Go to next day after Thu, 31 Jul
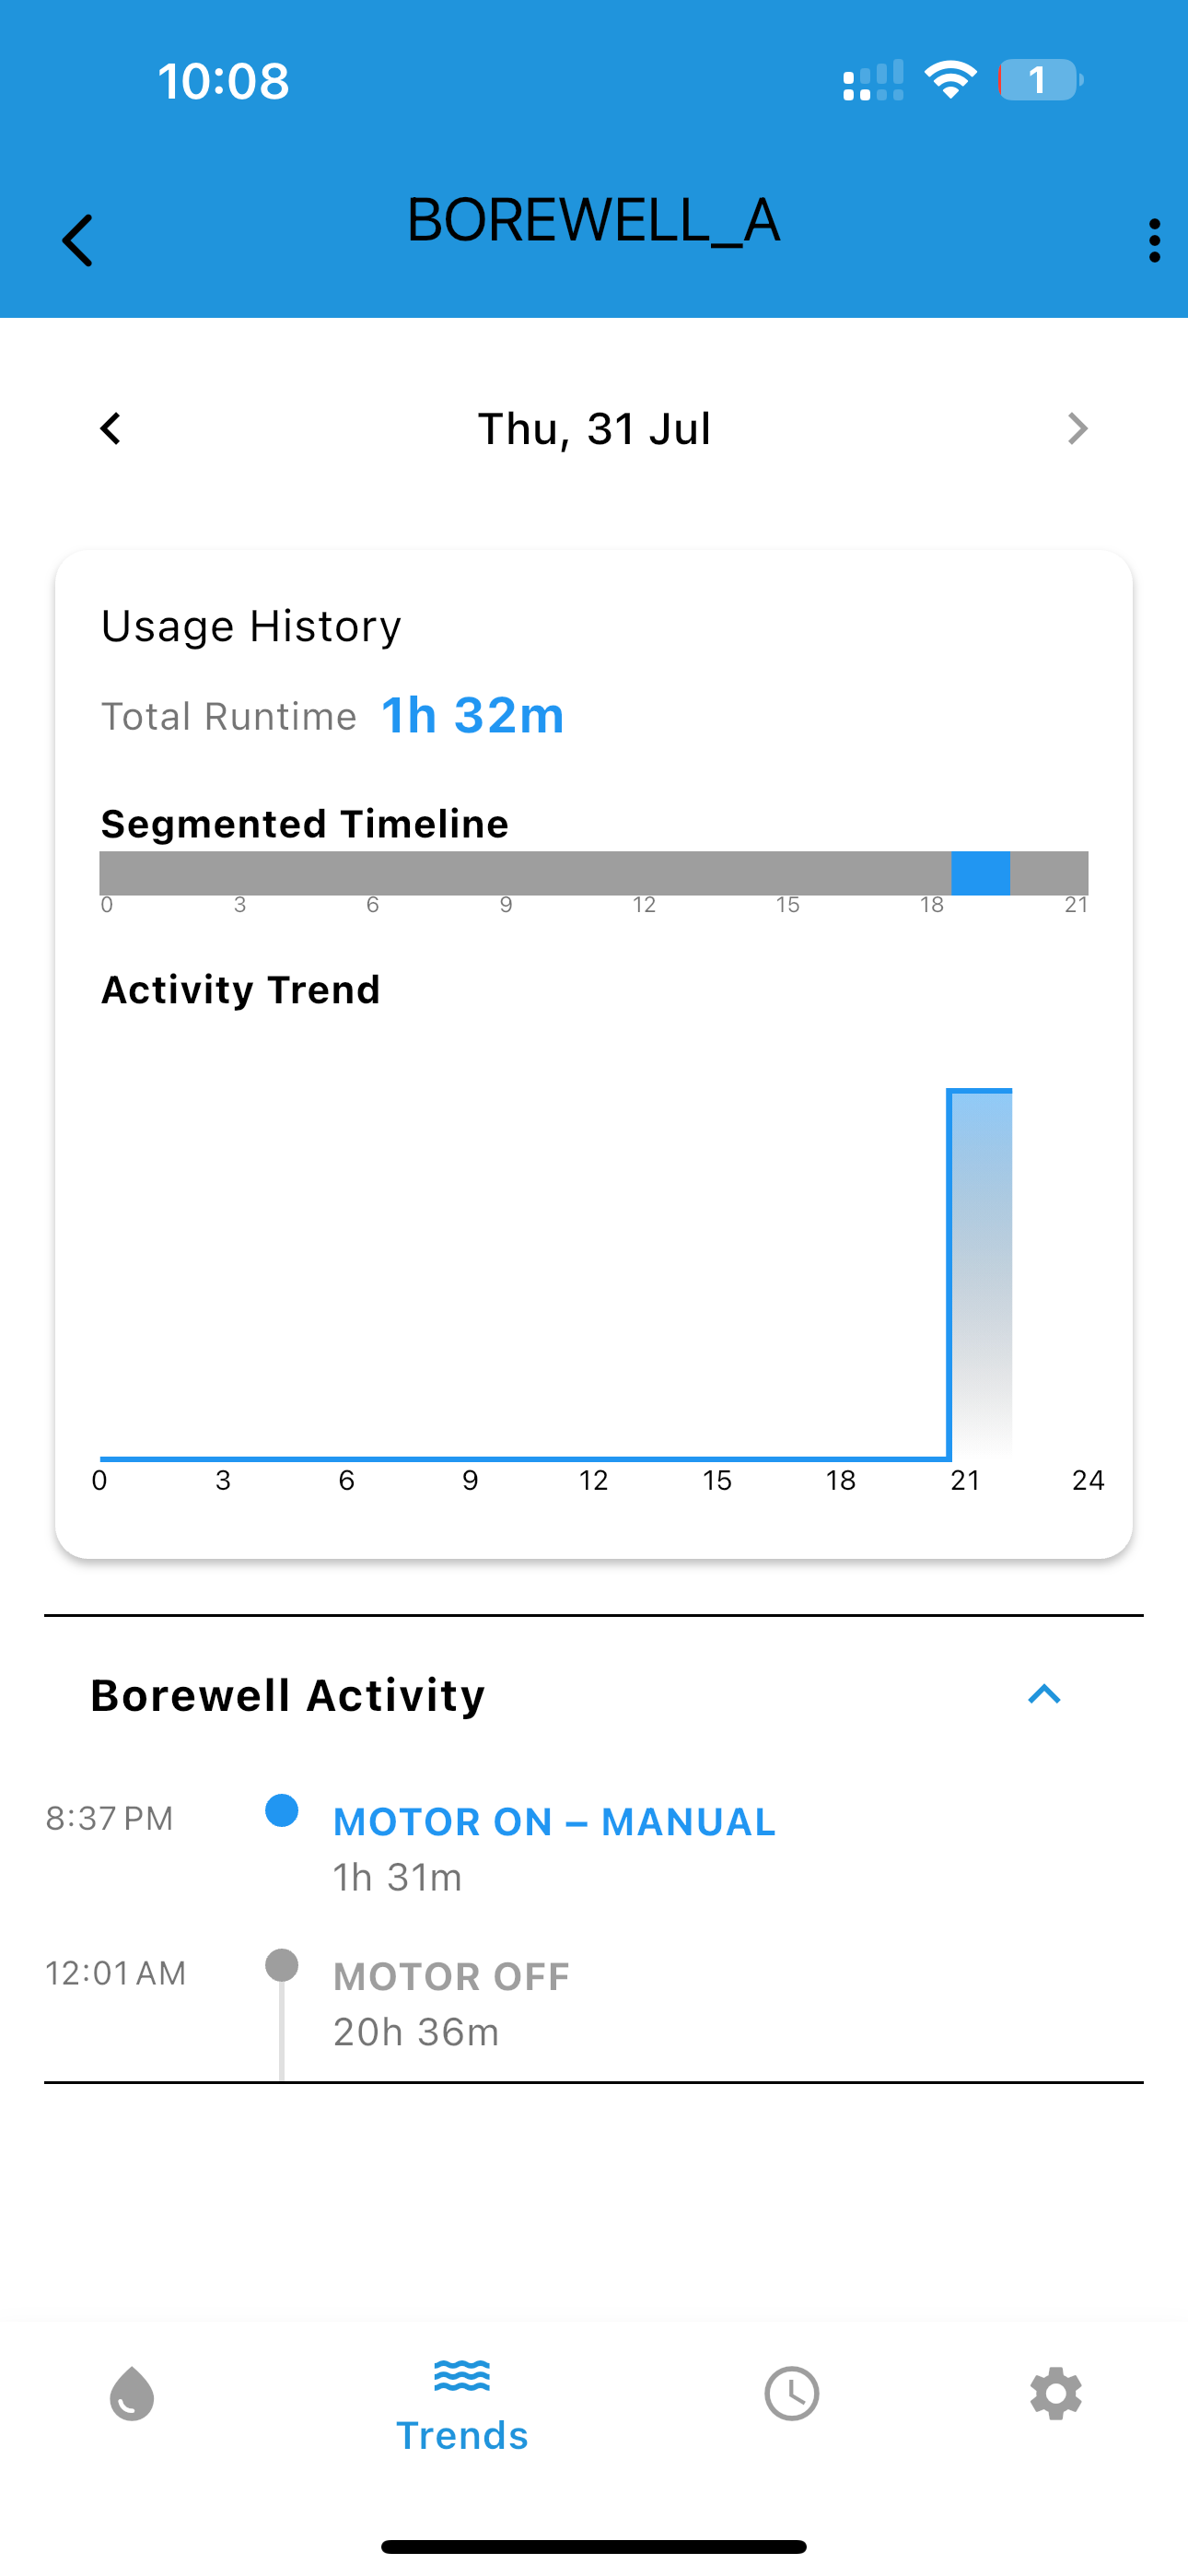The height and width of the screenshot is (2576, 1188). 1077,429
